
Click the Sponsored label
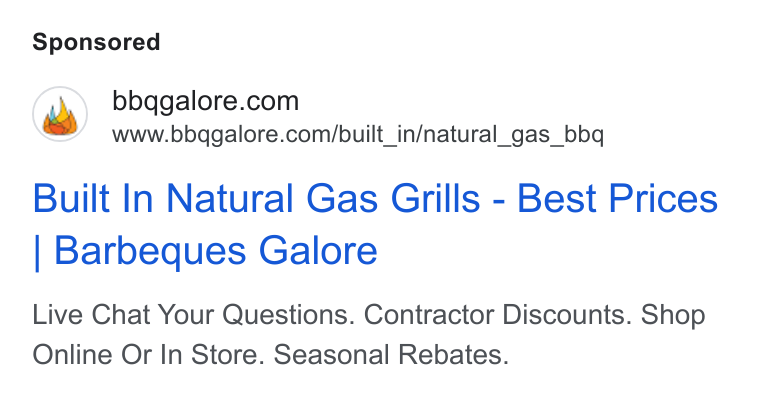(x=96, y=42)
